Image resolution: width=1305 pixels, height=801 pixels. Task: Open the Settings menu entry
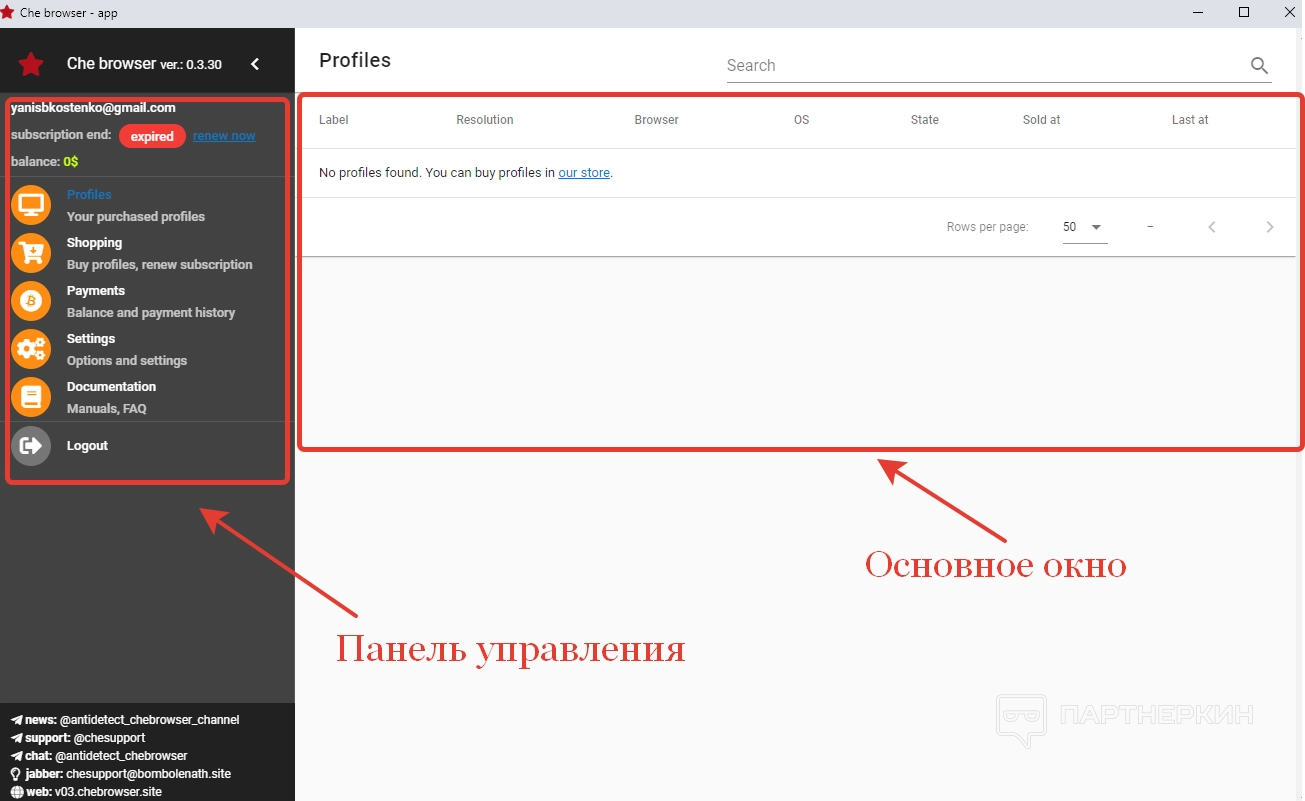click(91, 339)
